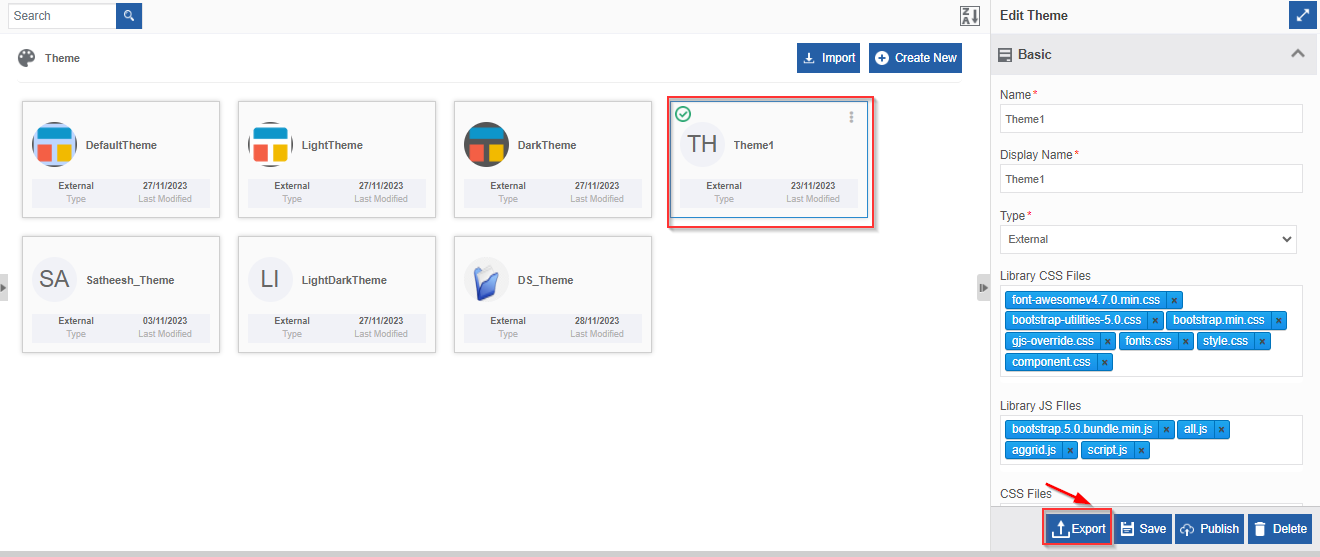The image size is (1320, 557).
Task: Click the 23/11/2023 date on Theme1
Action: 812,186
